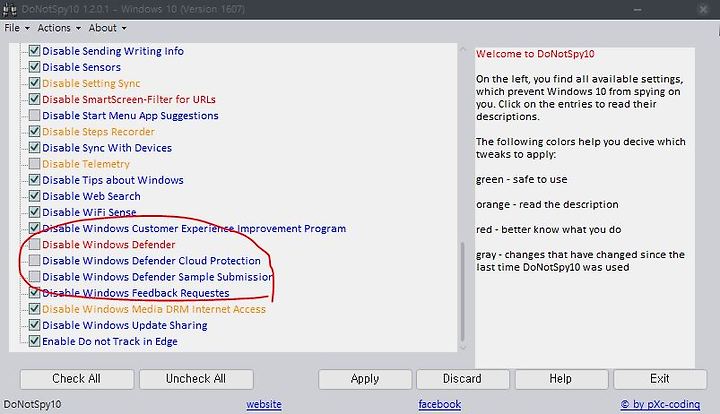This screenshot has height=414, width=720.
Task: Toggle Disable Windows Media DRM Internet Access checkbox
Action: coord(34,308)
